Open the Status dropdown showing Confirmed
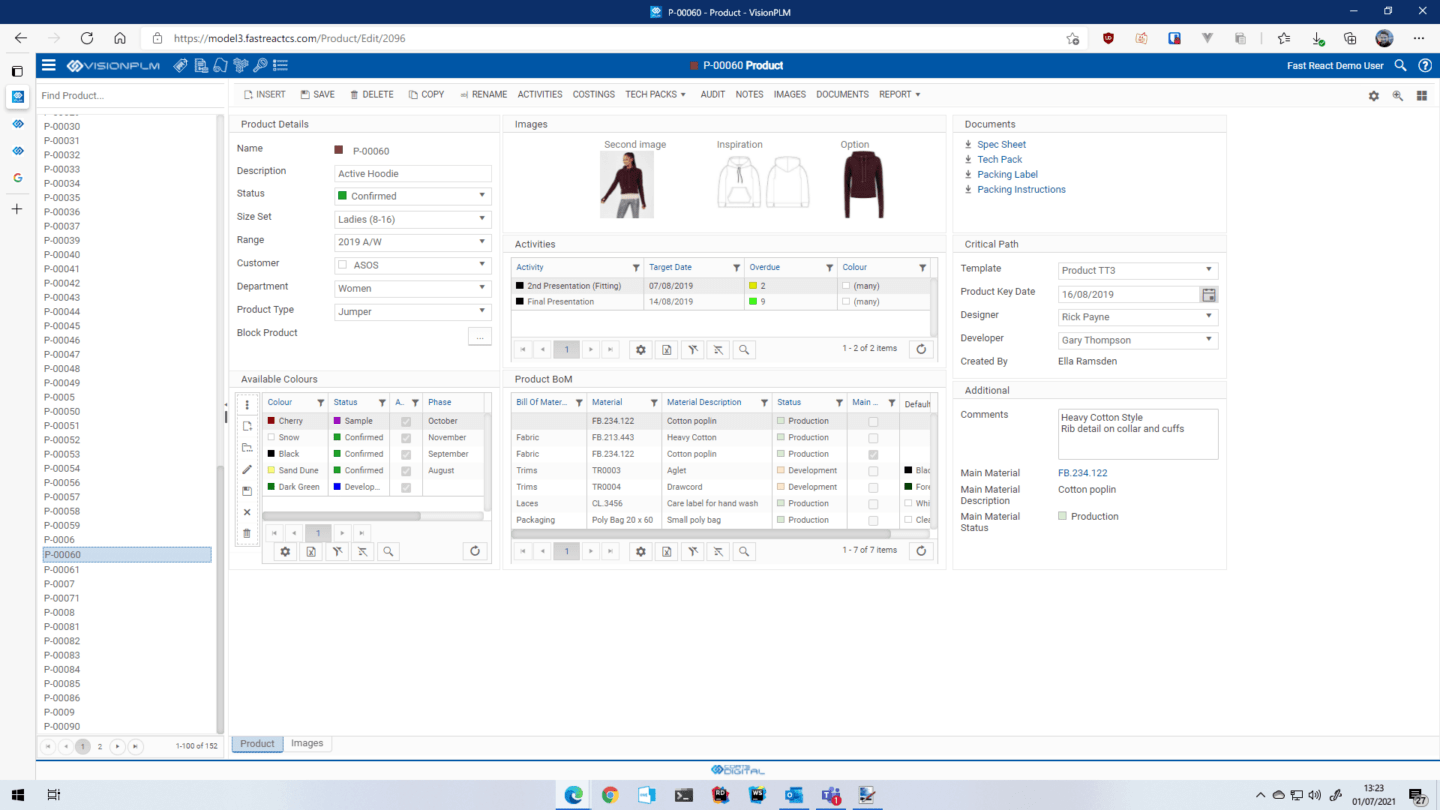Image resolution: width=1440 pixels, height=810 pixels. pos(483,193)
